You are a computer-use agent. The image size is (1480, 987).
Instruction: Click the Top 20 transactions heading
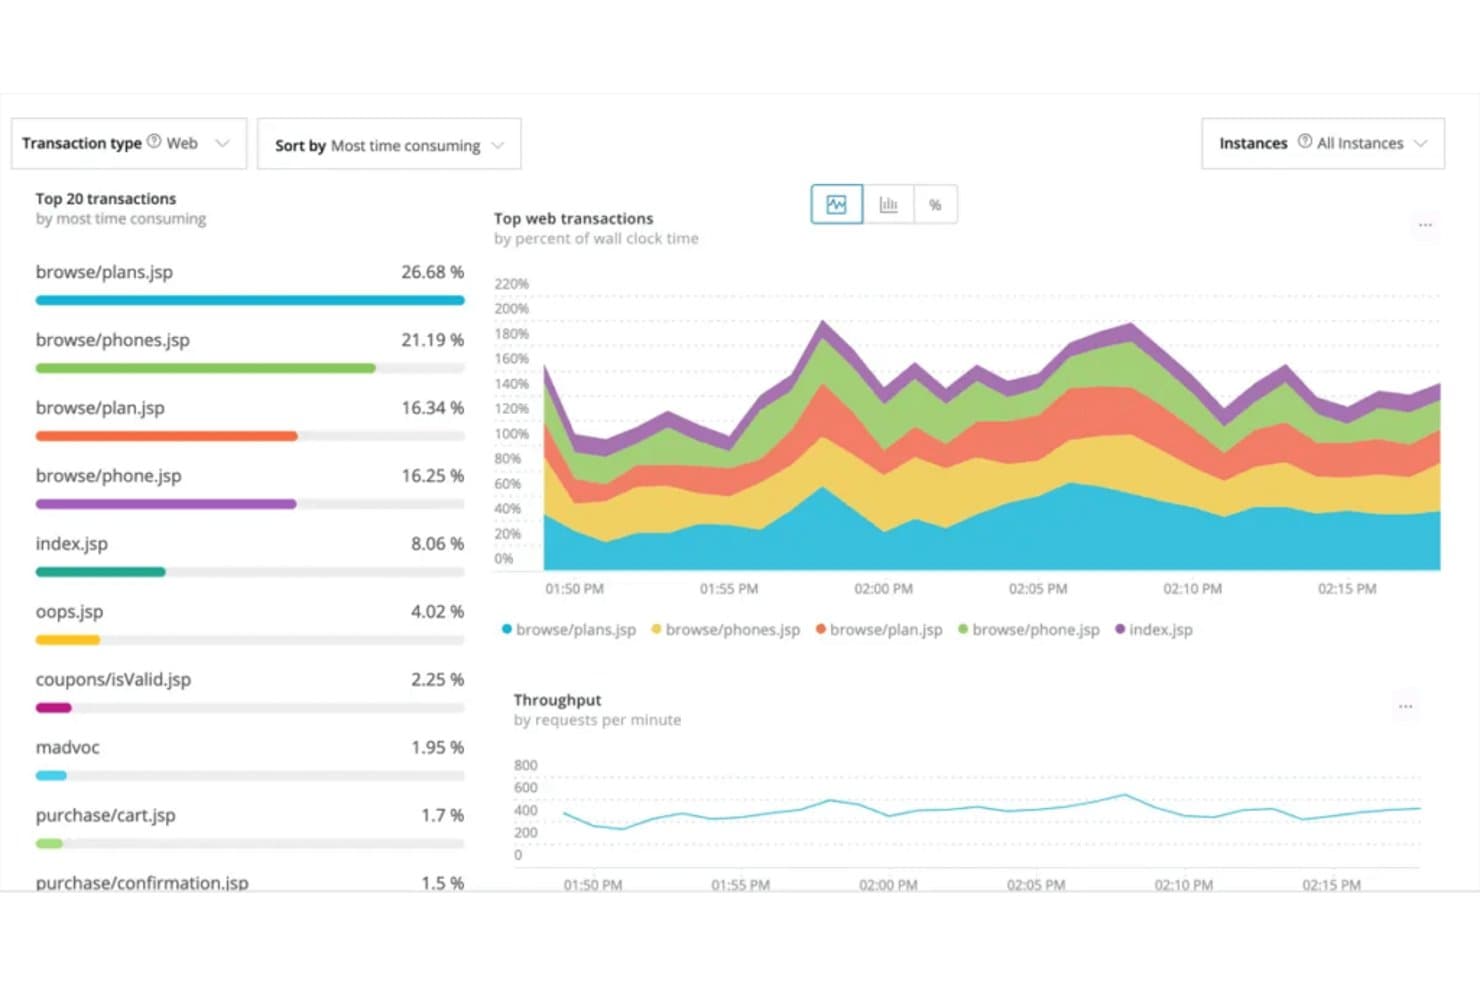point(106,199)
